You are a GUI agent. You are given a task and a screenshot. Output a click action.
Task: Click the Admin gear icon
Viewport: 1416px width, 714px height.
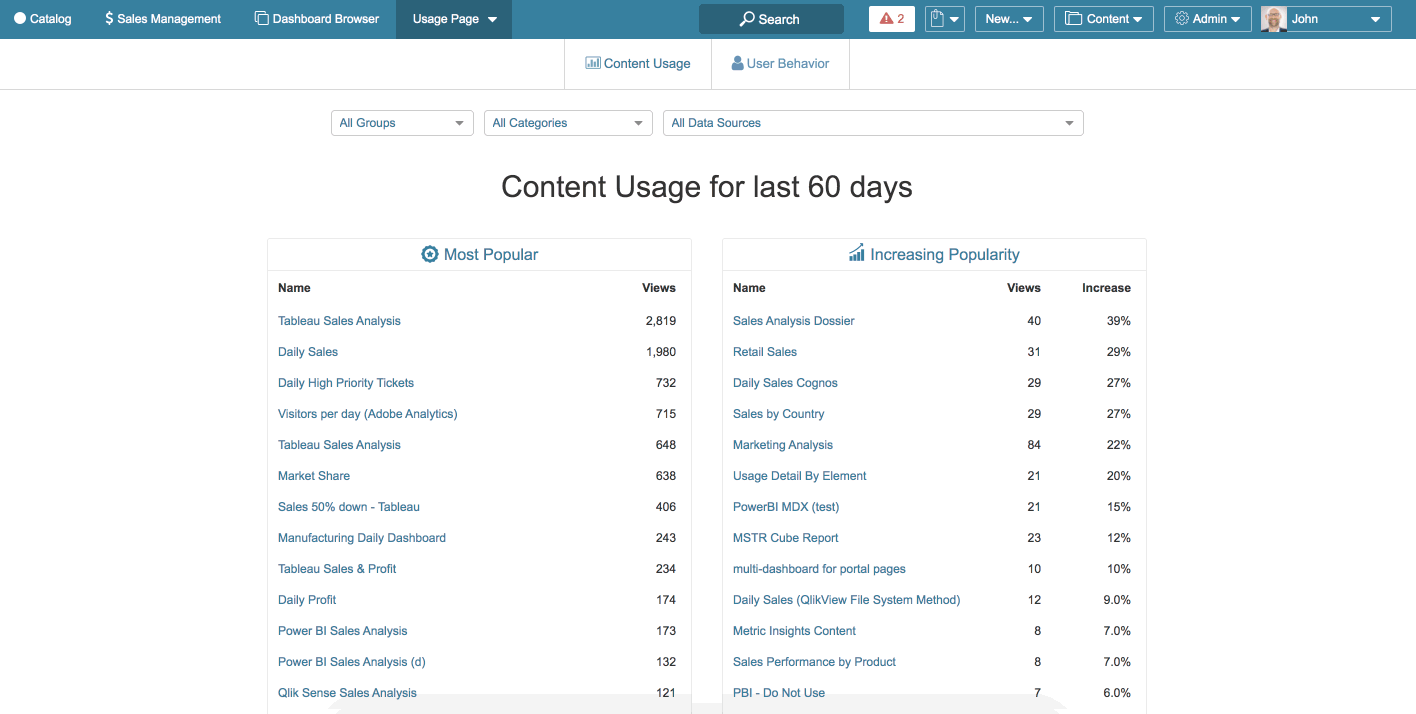[x=1182, y=19]
